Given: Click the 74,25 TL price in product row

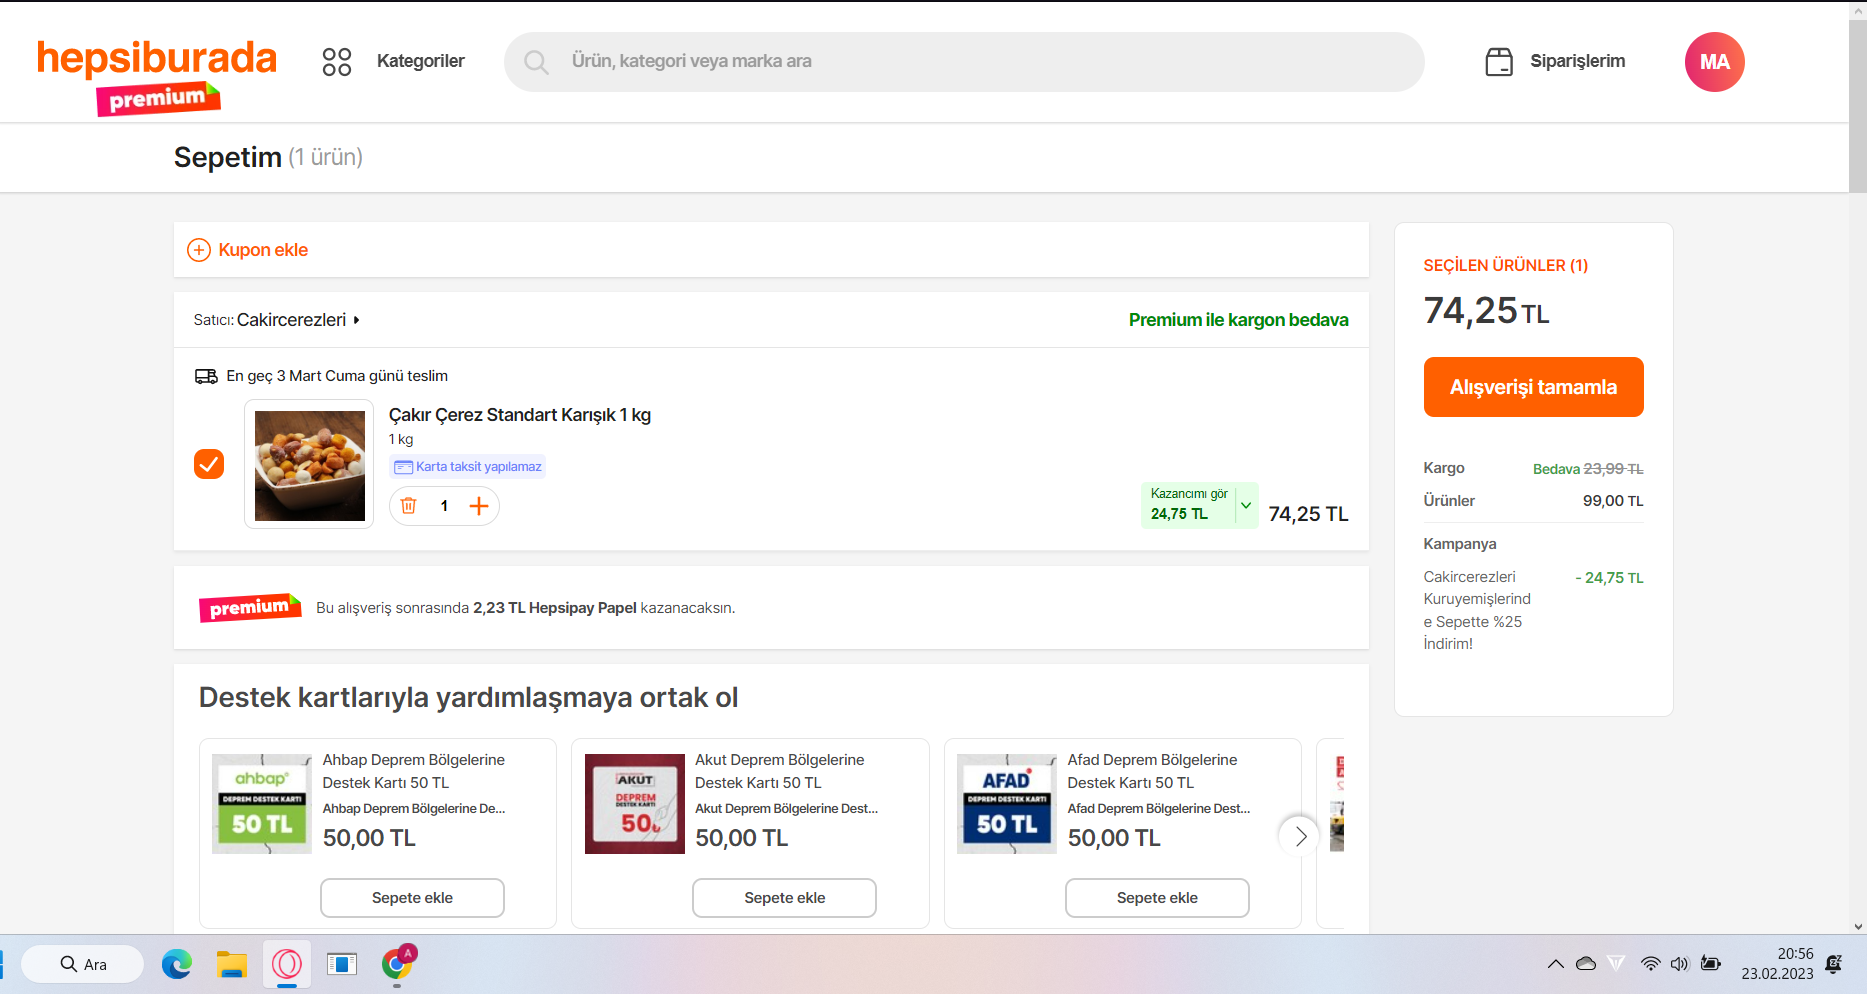Looking at the screenshot, I should tap(1309, 514).
